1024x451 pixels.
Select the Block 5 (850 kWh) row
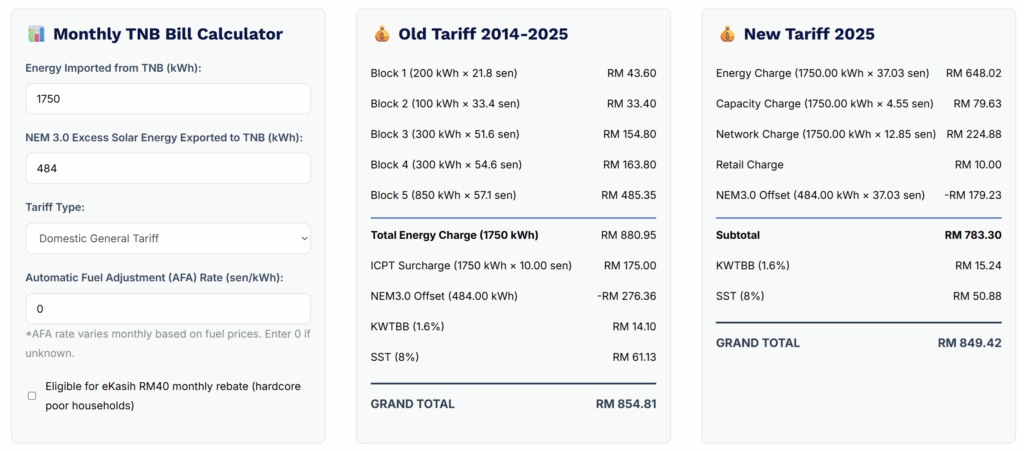(x=513, y=195)
